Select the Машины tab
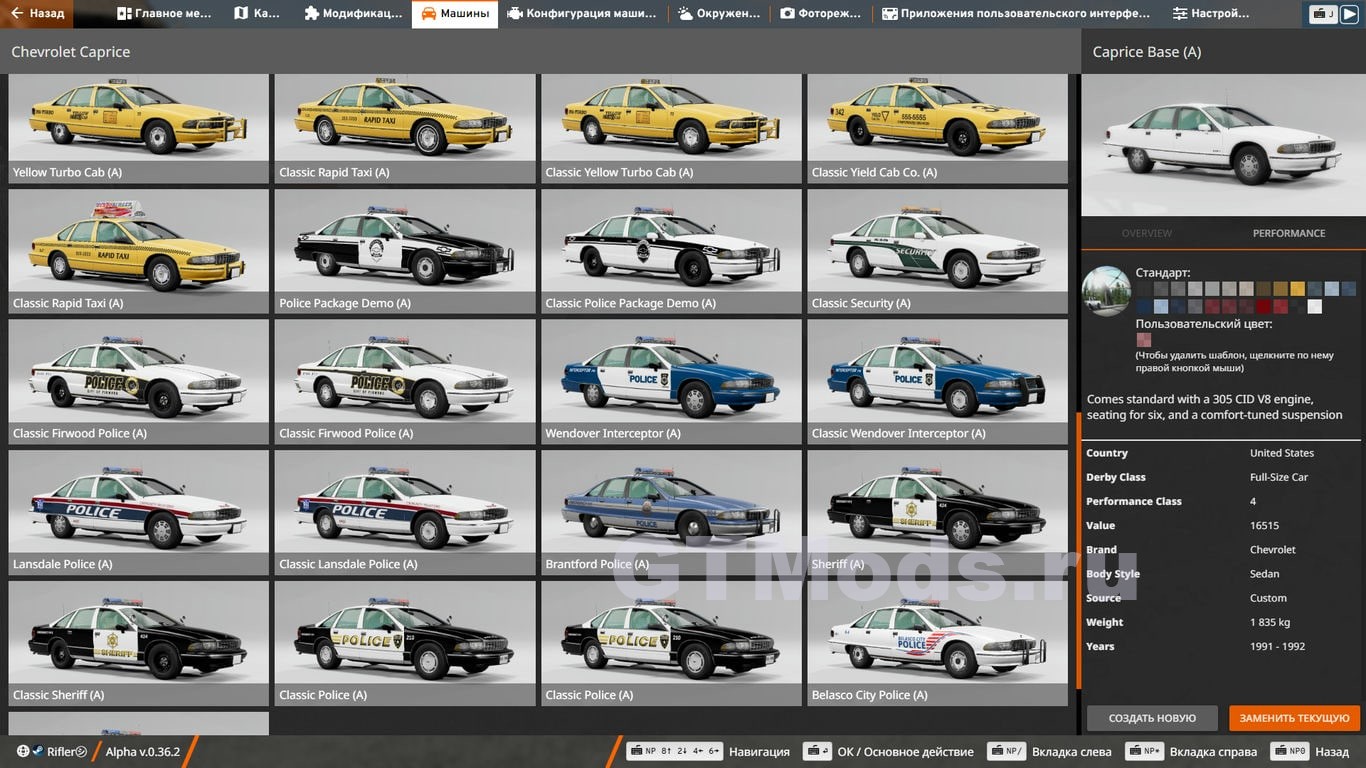This screenshot has width=1366, height=768. (x=455, y=14)
